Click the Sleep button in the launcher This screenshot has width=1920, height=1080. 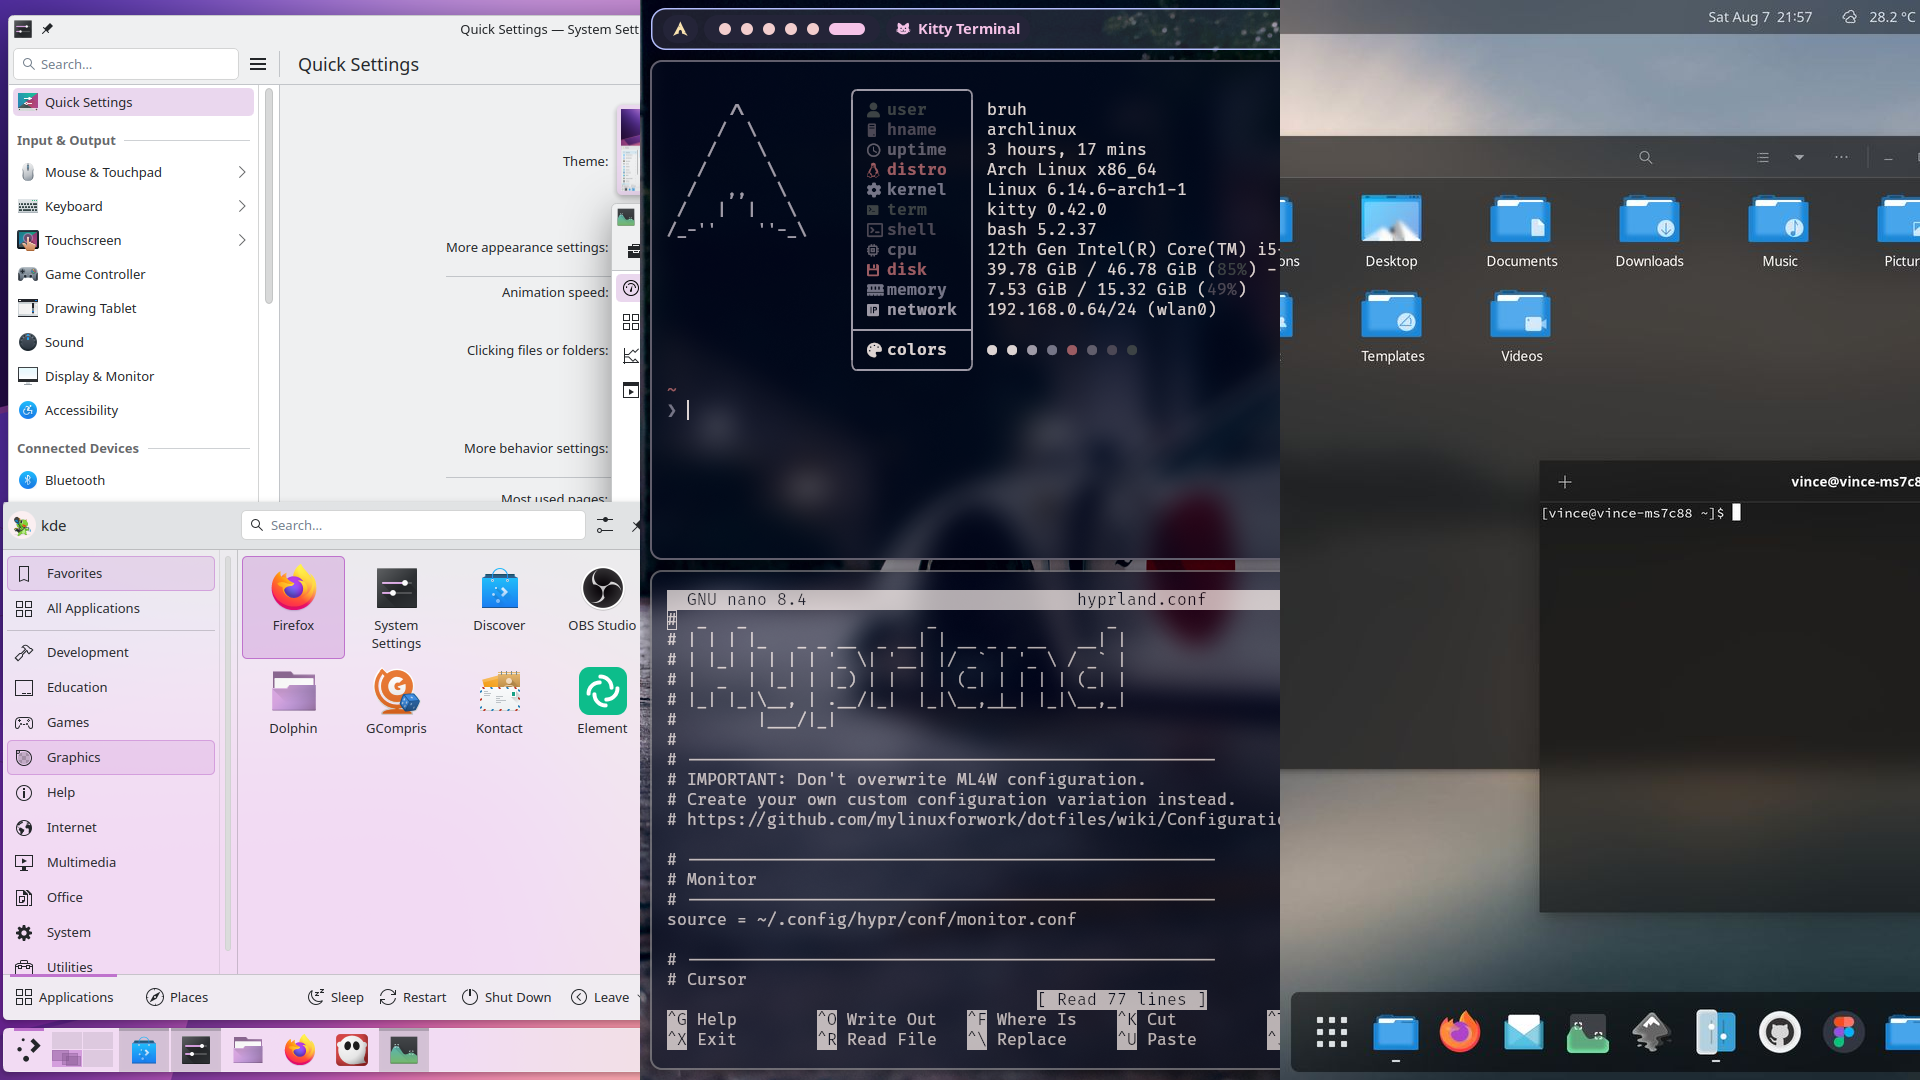[335, 997]
